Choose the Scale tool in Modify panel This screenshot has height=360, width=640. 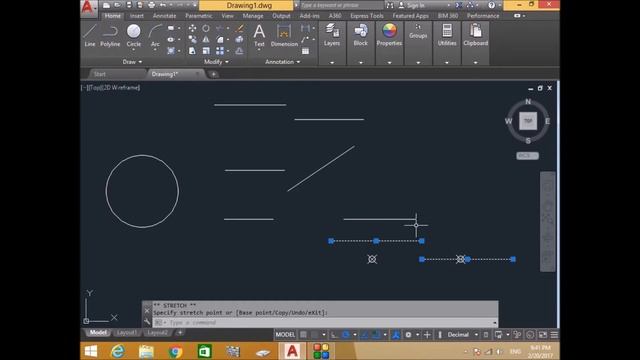pyautogui.click(x=206, y=51)
